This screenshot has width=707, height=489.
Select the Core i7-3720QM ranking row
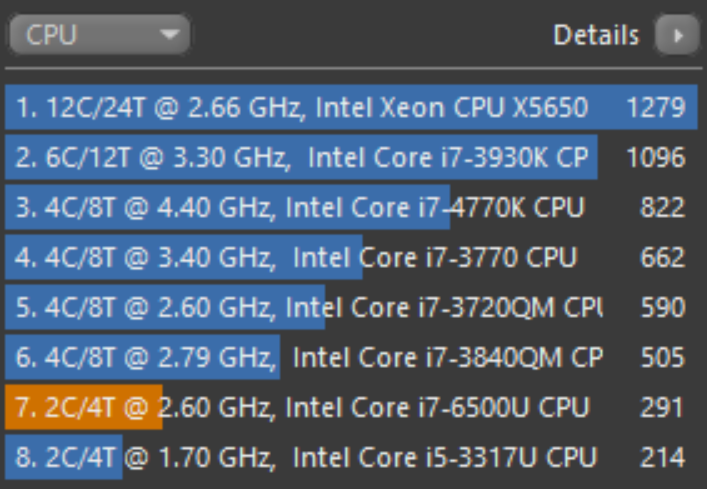click(x=351, y=307)
